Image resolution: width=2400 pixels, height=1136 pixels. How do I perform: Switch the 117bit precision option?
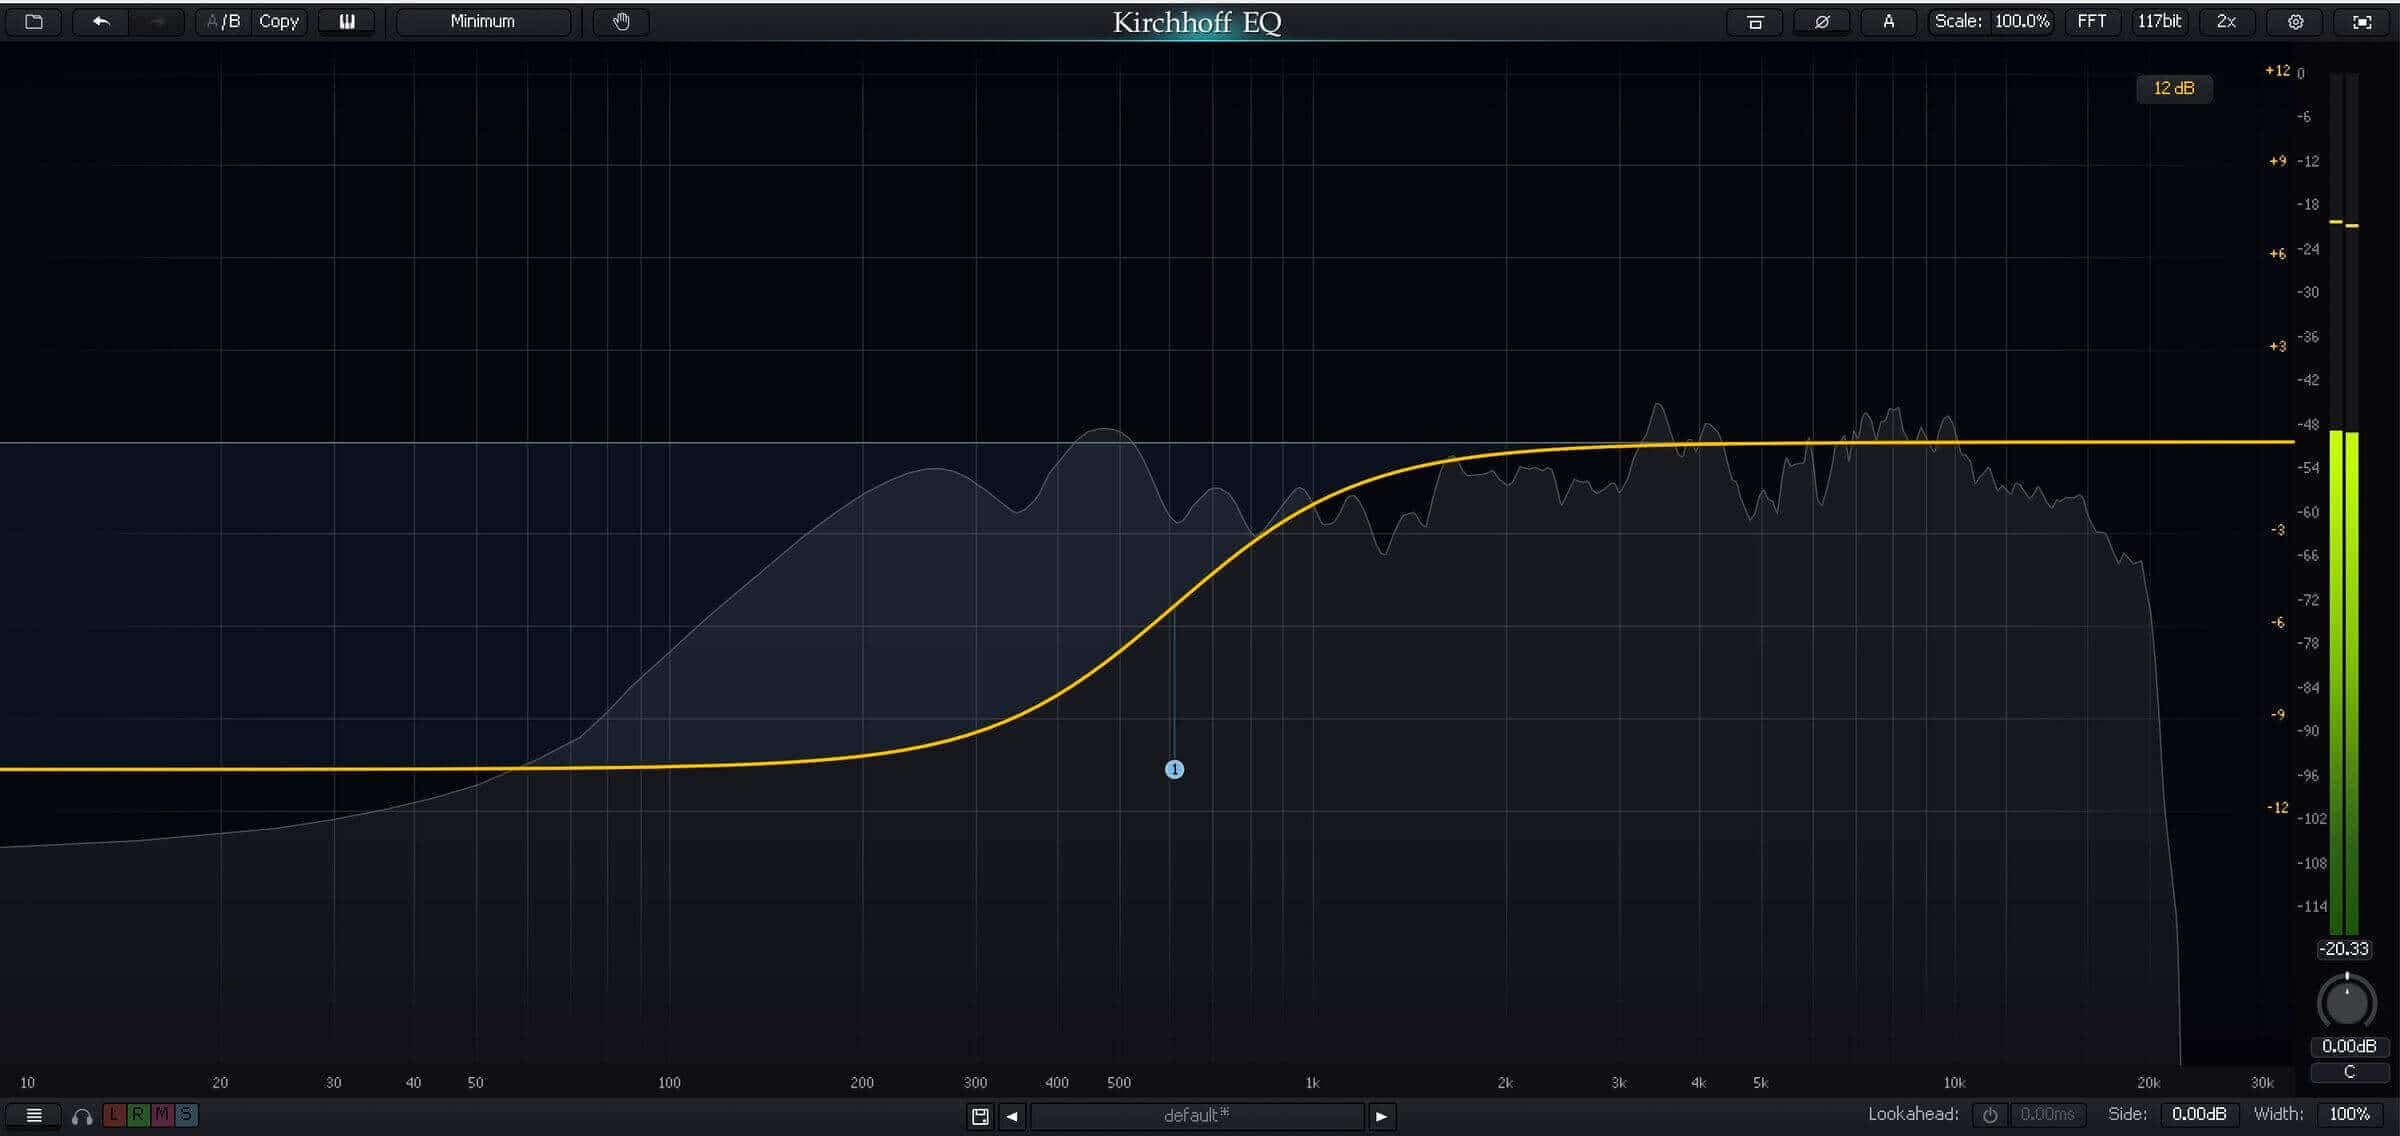[2159, 22]
